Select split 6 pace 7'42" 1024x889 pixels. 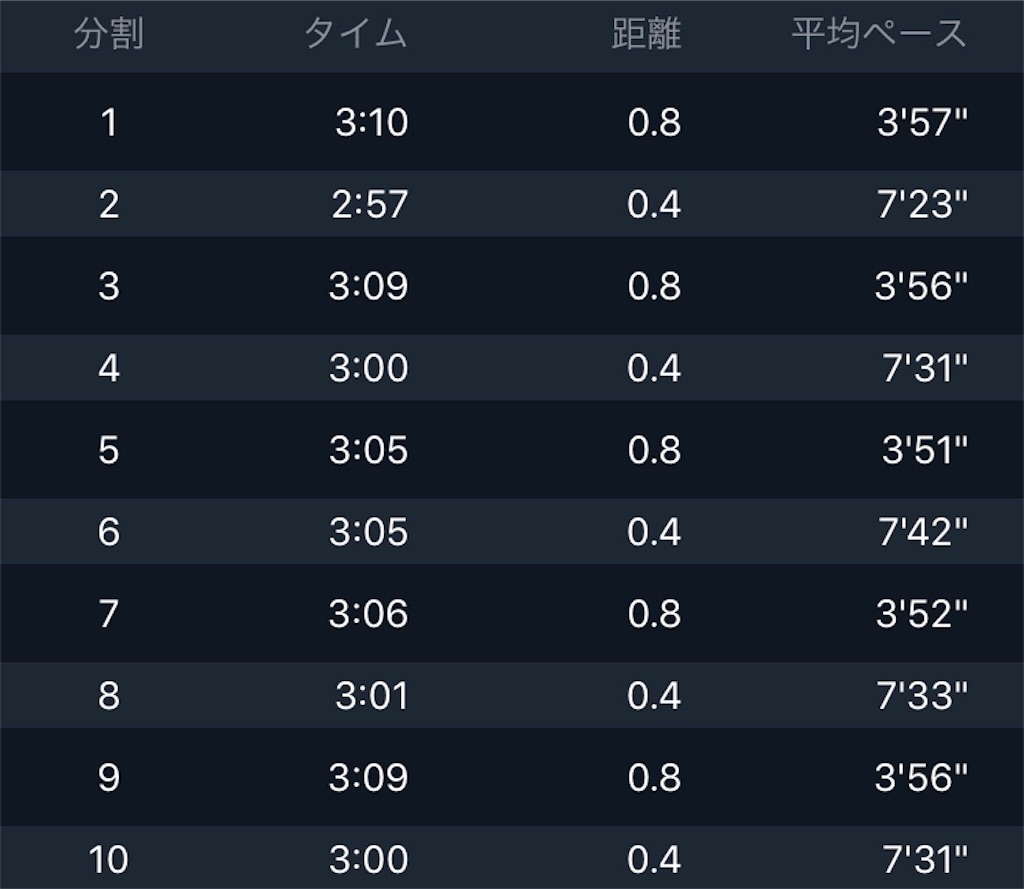pyautogui.click(x=922, y=532)
